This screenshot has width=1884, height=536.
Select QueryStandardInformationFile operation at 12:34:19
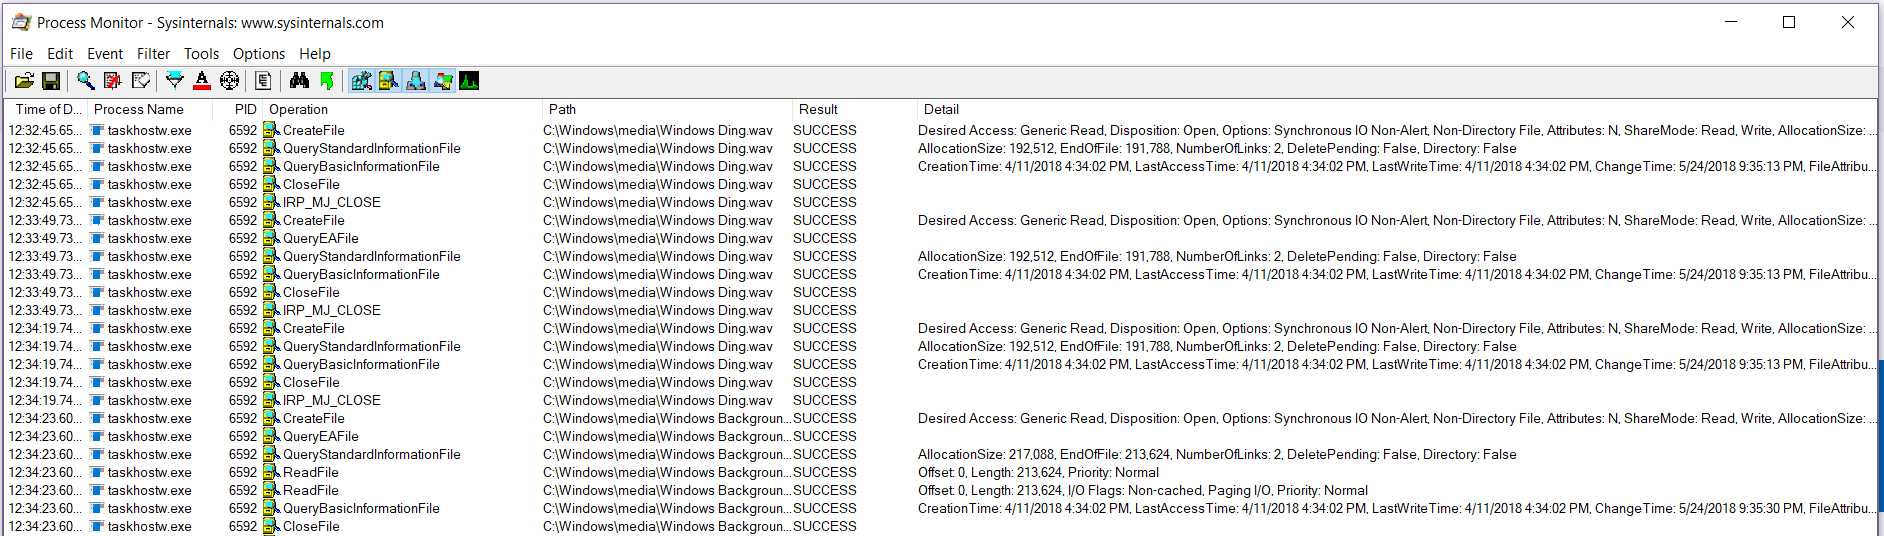372,346
